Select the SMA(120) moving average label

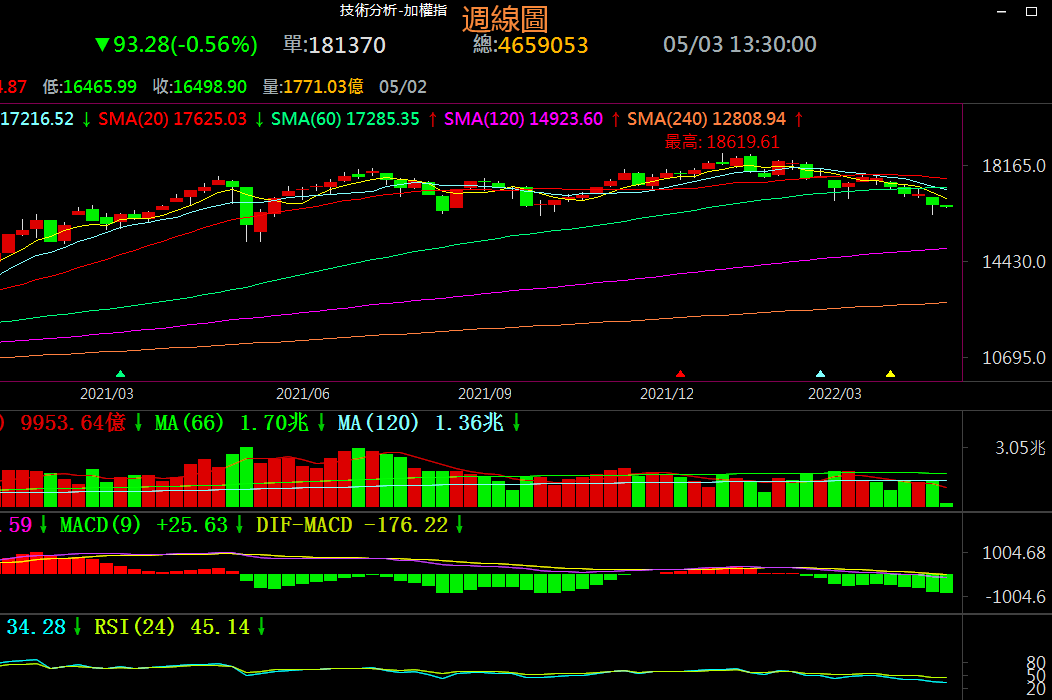[484, 119]
